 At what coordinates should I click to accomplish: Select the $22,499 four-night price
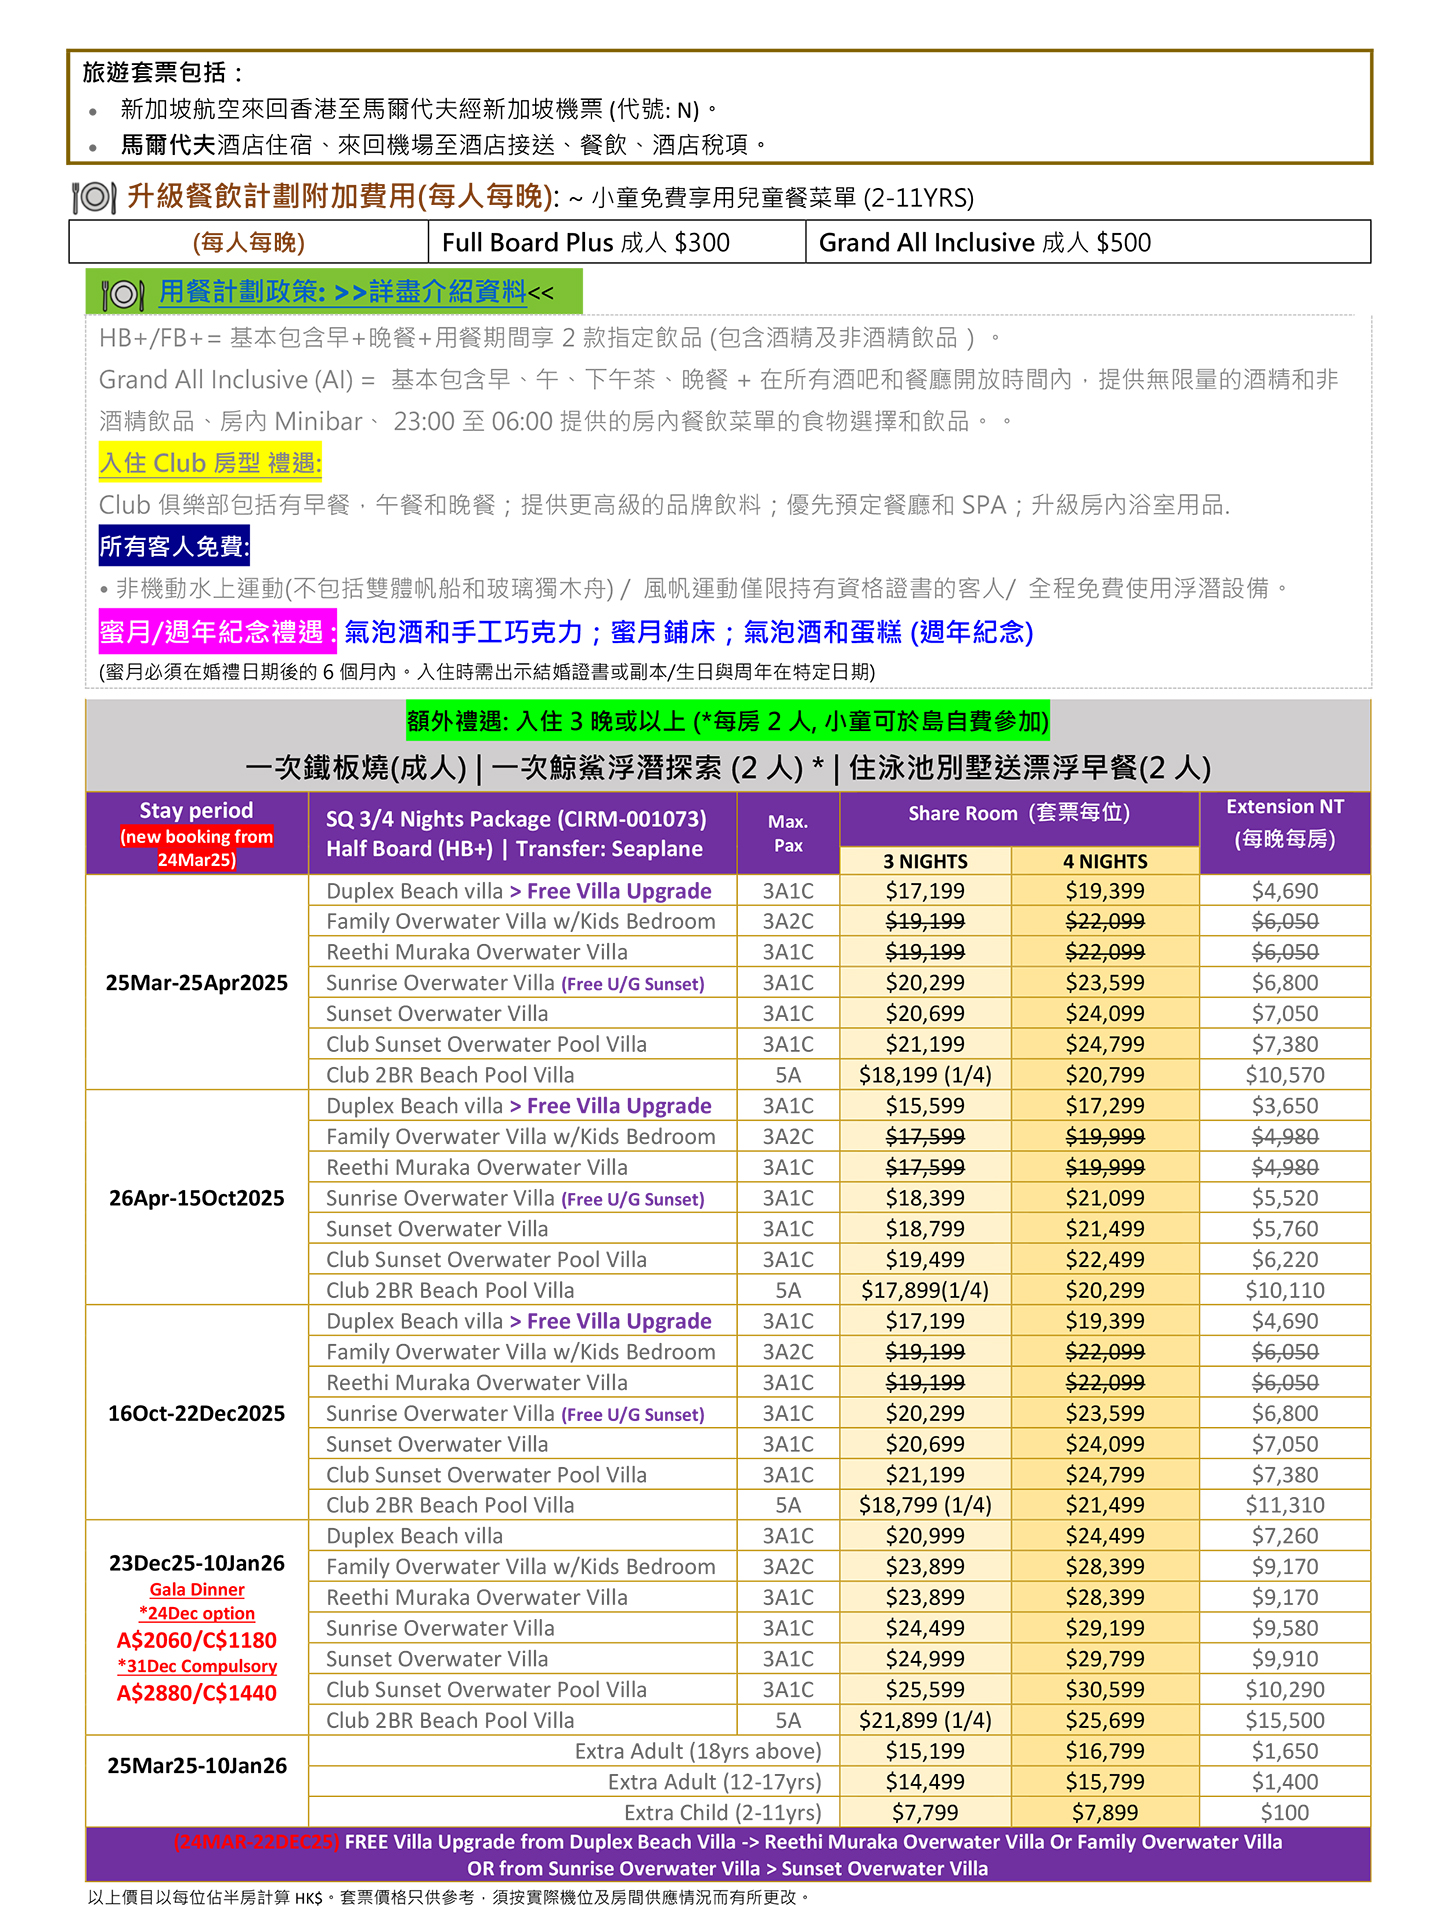(x=1105, y=1260)
